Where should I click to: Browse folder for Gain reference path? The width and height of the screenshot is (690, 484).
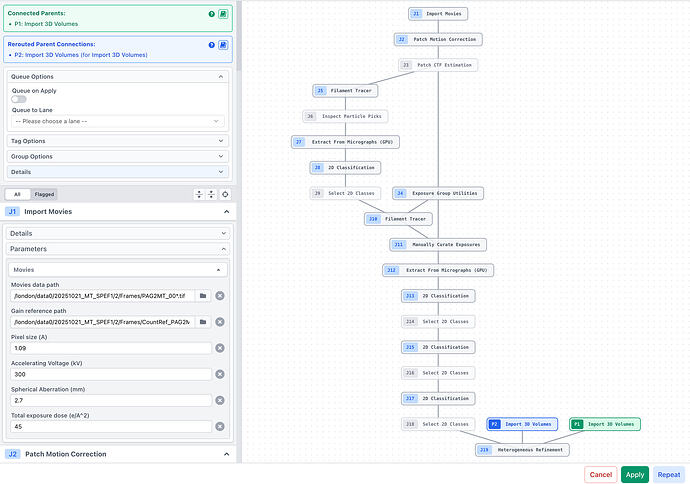pos(202,322)
